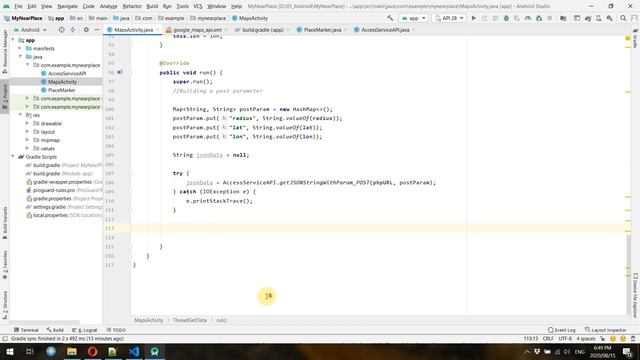Screen dimensions: 640x360
Task: Click the Attach Debugger to Android Process icon
Action: (539, 18)
